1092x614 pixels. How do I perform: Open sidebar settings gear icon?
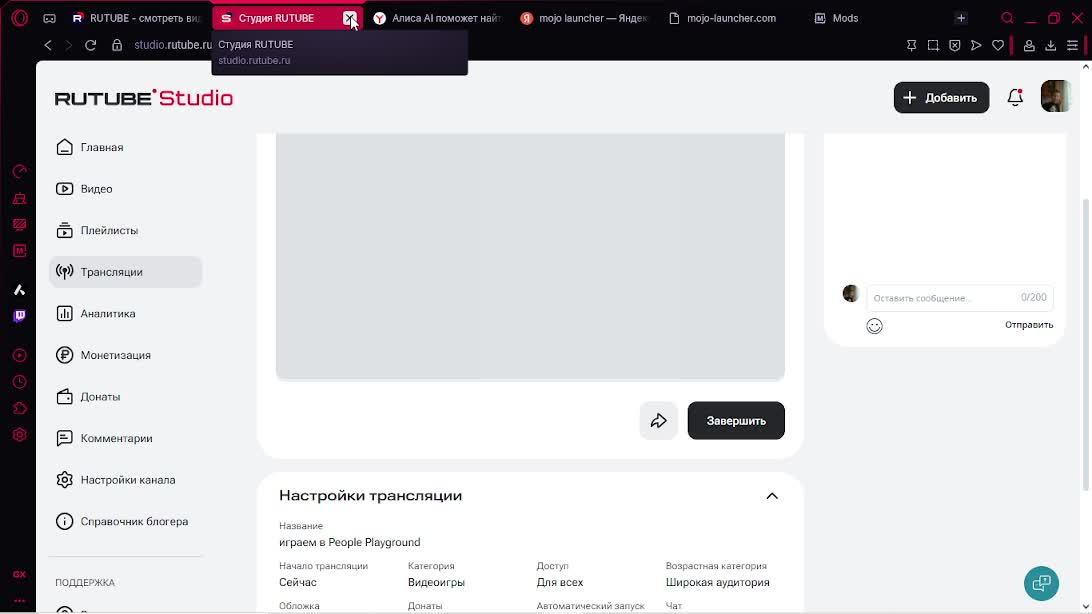point(20,435)
